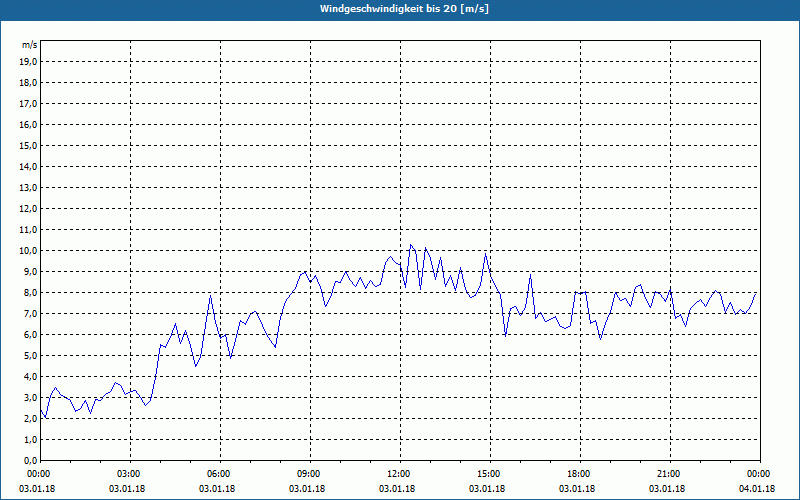Click the '03.01.18' date under 12:00
The width and height of the screenshot is (800, 500).
[396, 489]
